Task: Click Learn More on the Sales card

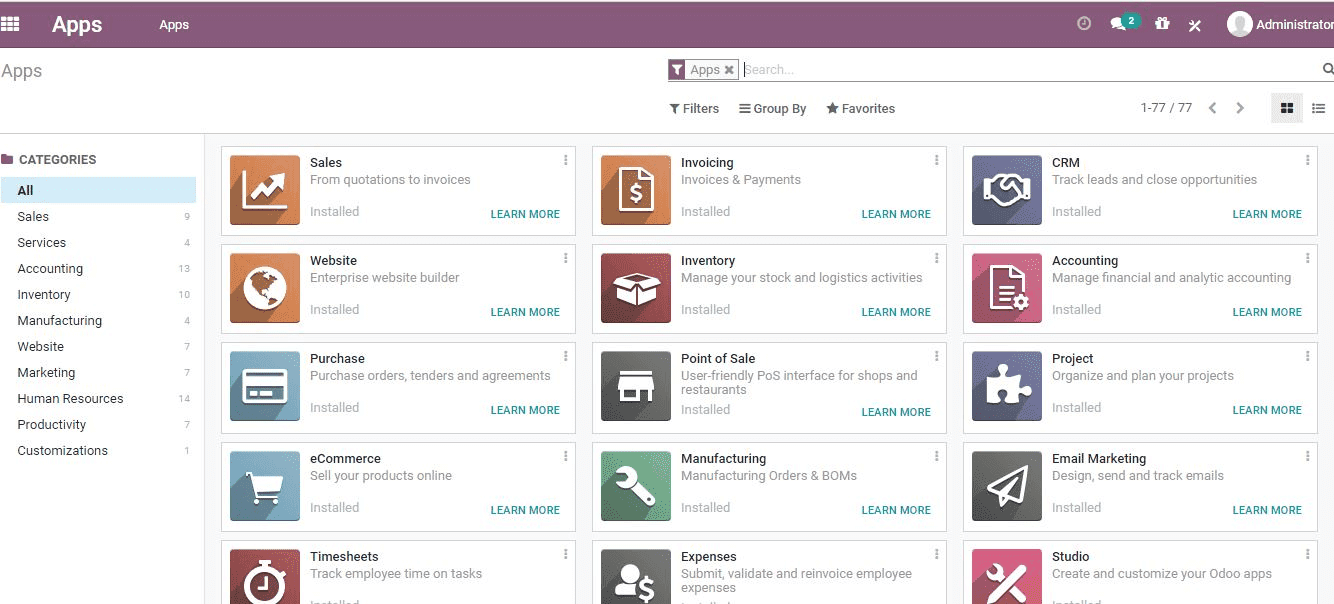Action: 525,214
